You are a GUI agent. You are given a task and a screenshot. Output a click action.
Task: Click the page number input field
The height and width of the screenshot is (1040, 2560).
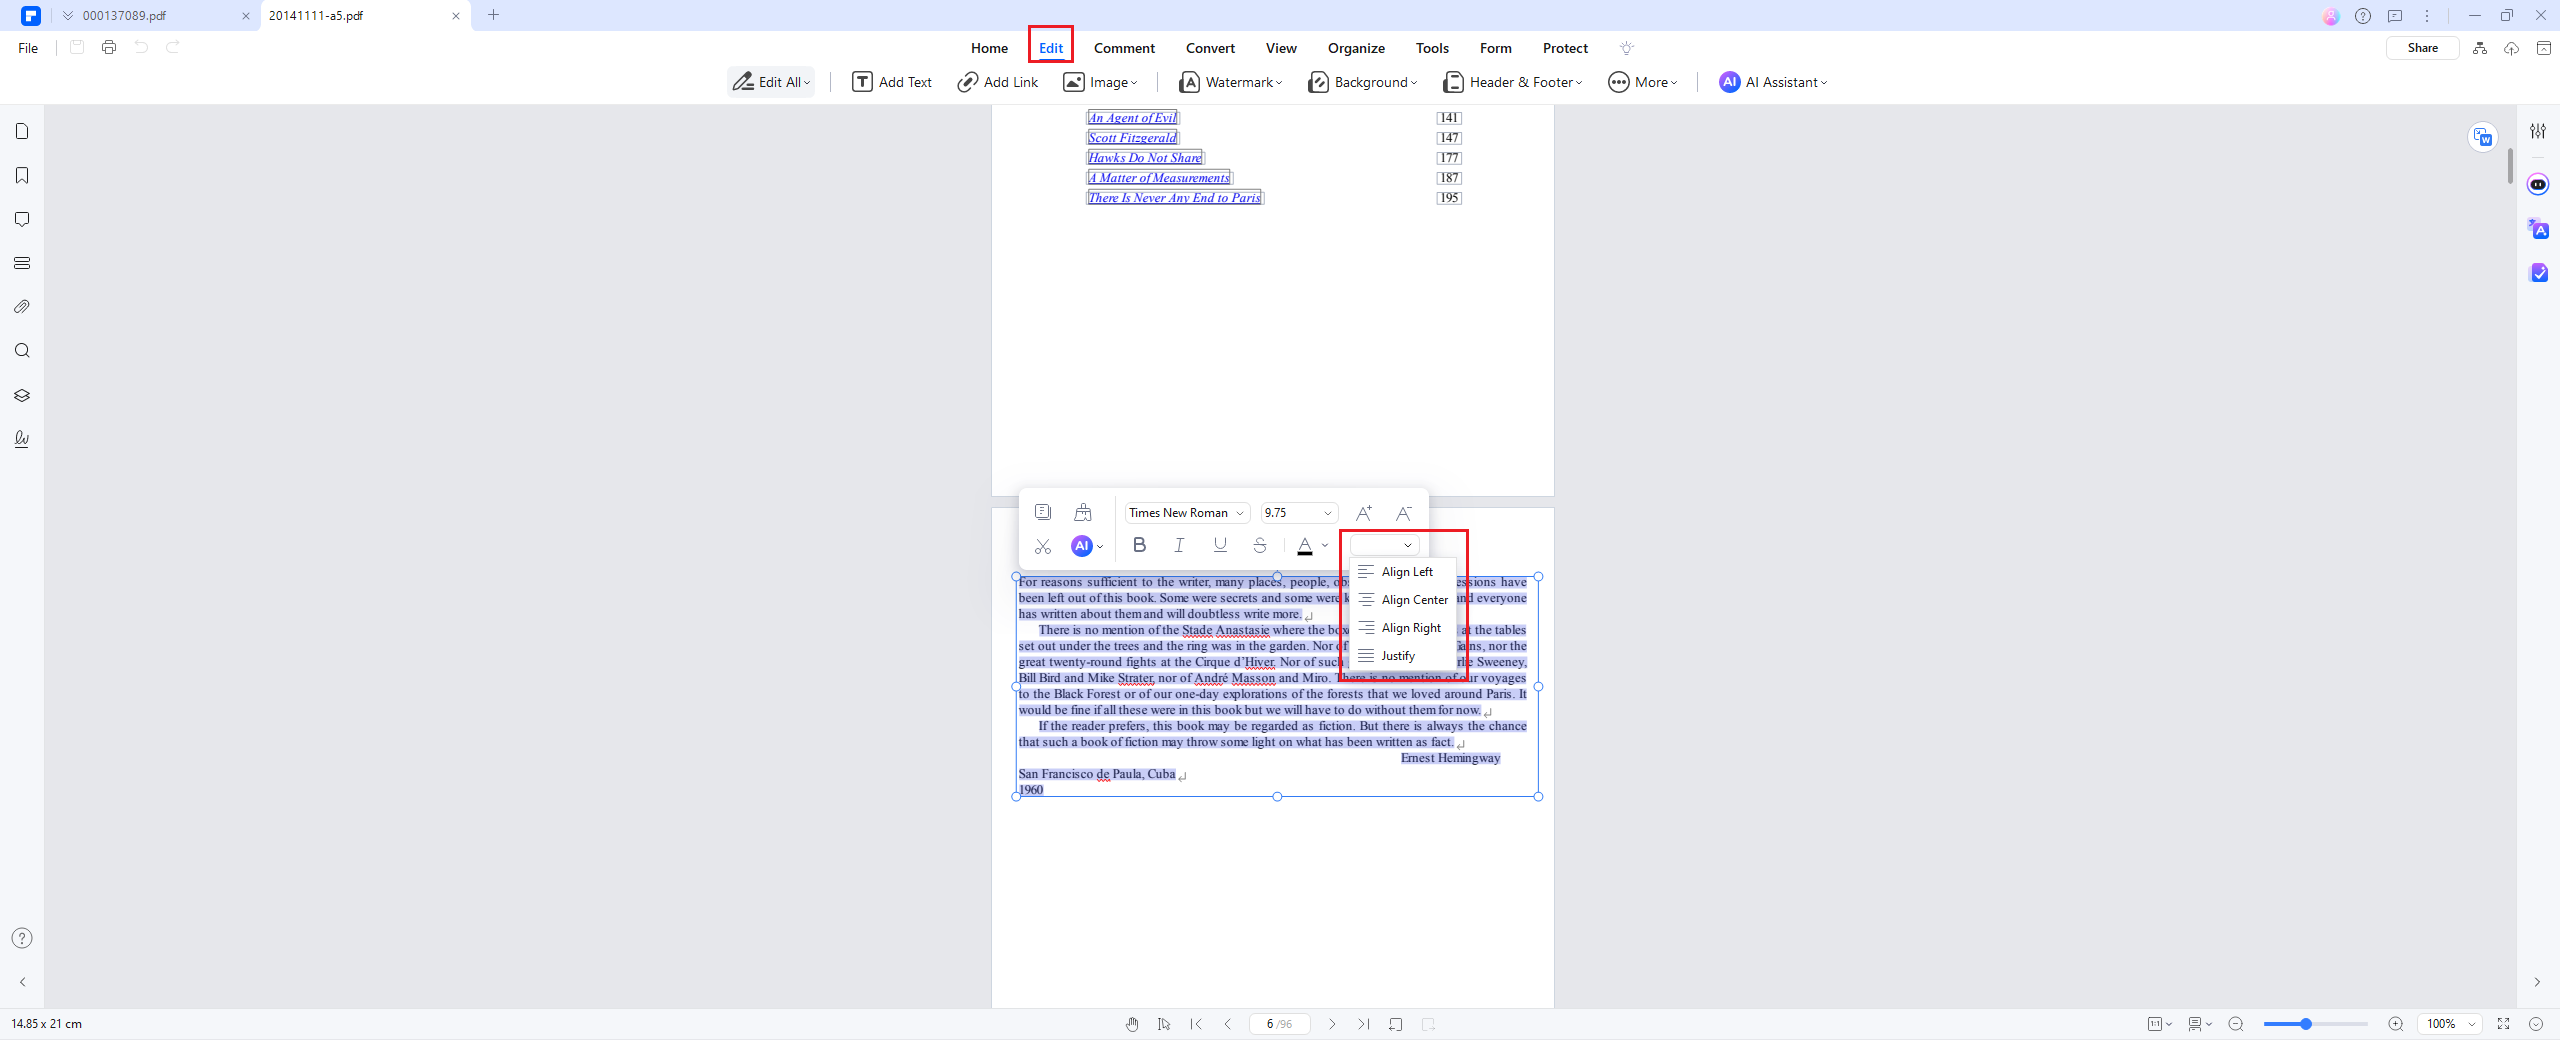coord(1279,1024)
